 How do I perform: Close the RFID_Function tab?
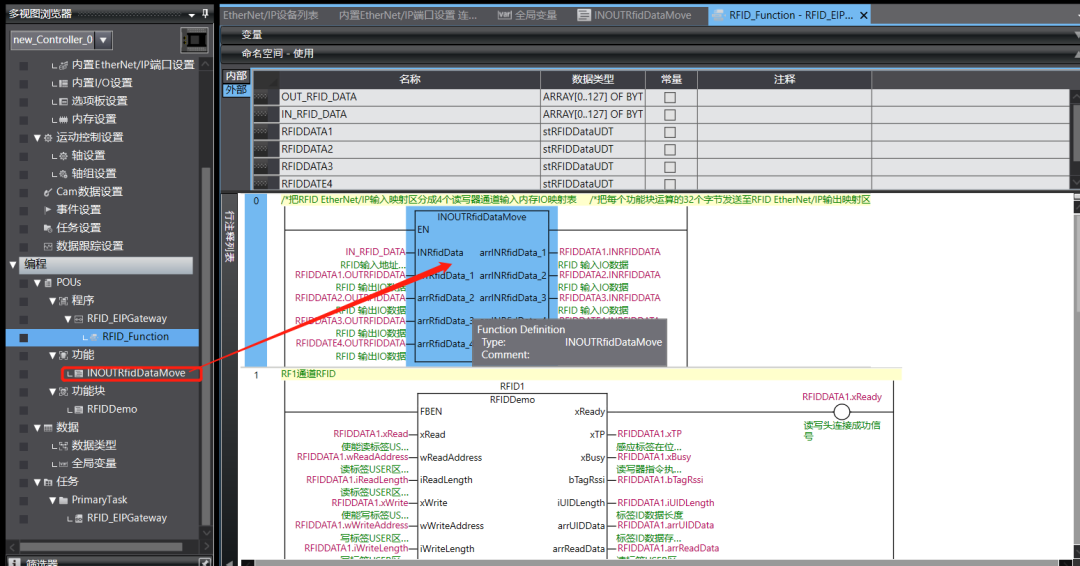pos(863,15)
